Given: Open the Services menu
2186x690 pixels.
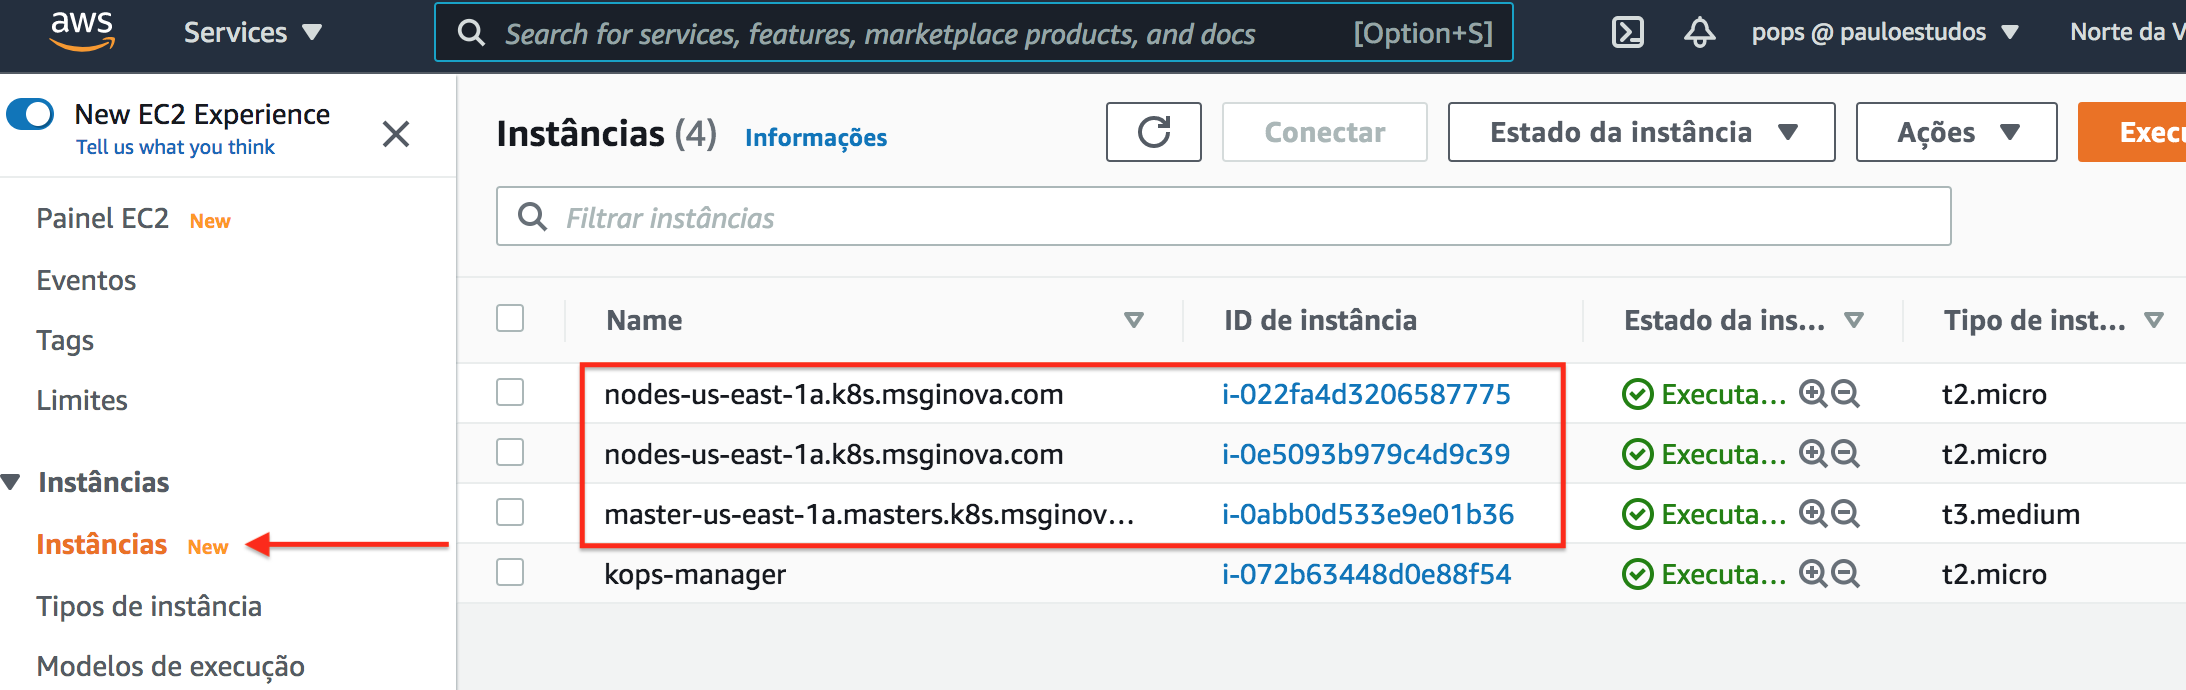Looking at the screenshot, I should [252, 32].
